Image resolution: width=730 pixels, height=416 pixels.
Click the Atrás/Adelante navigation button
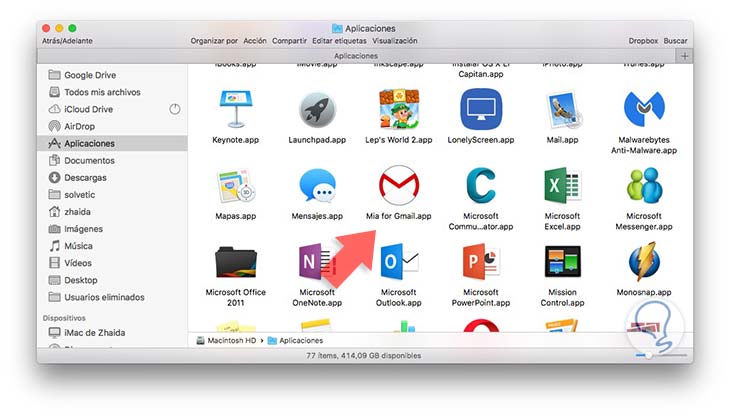[67, 41]
